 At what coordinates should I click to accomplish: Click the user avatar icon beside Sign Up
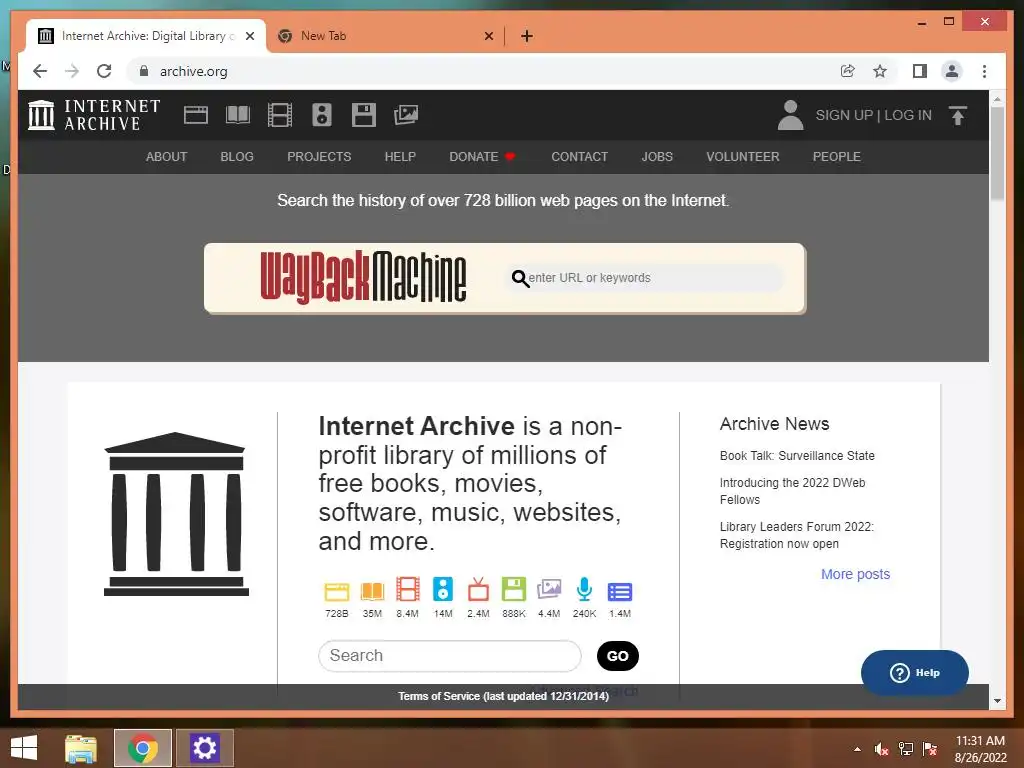(x=790, y=115)
